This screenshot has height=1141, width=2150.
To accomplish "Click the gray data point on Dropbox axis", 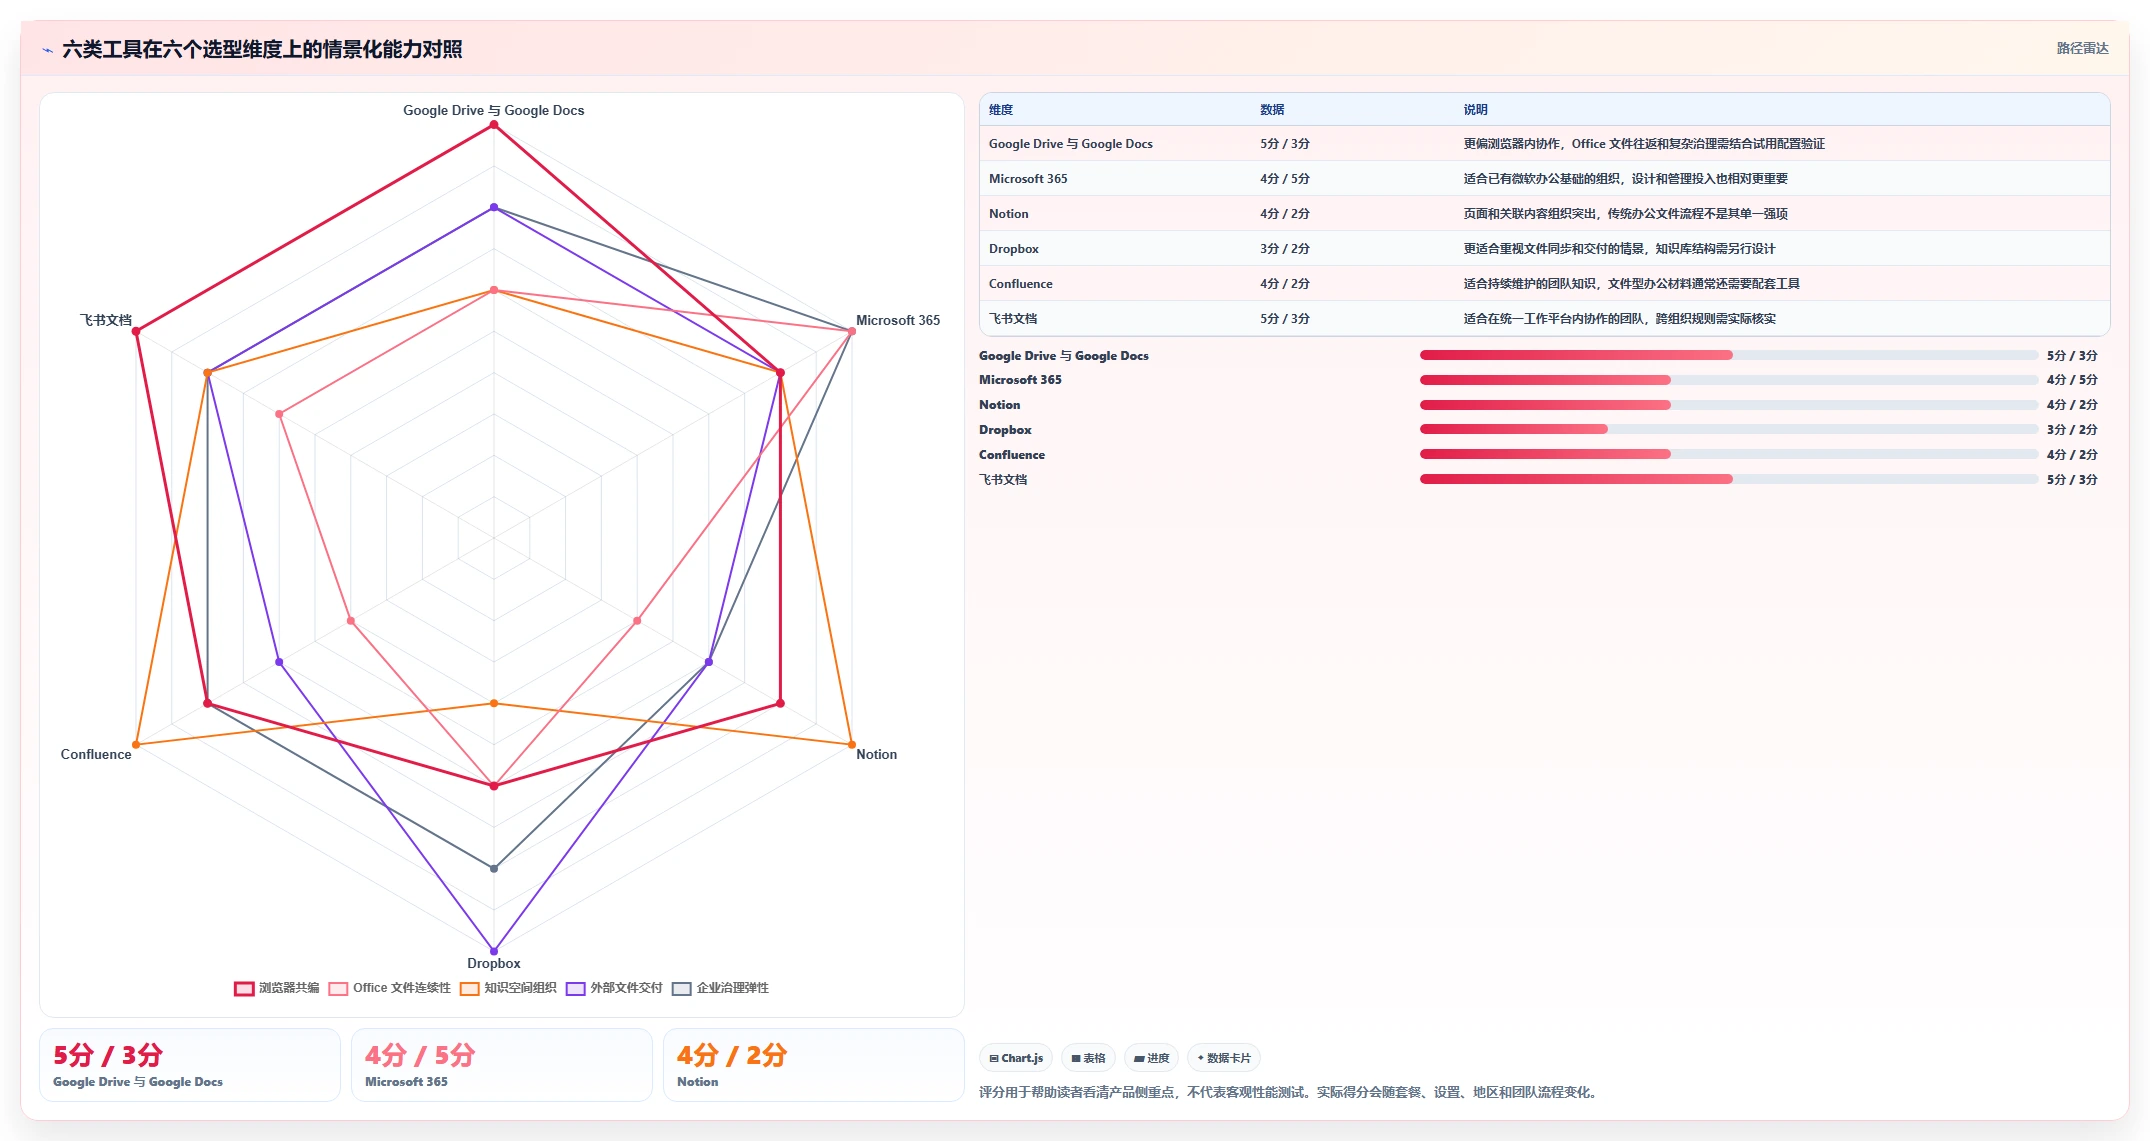I will (494, 869).
